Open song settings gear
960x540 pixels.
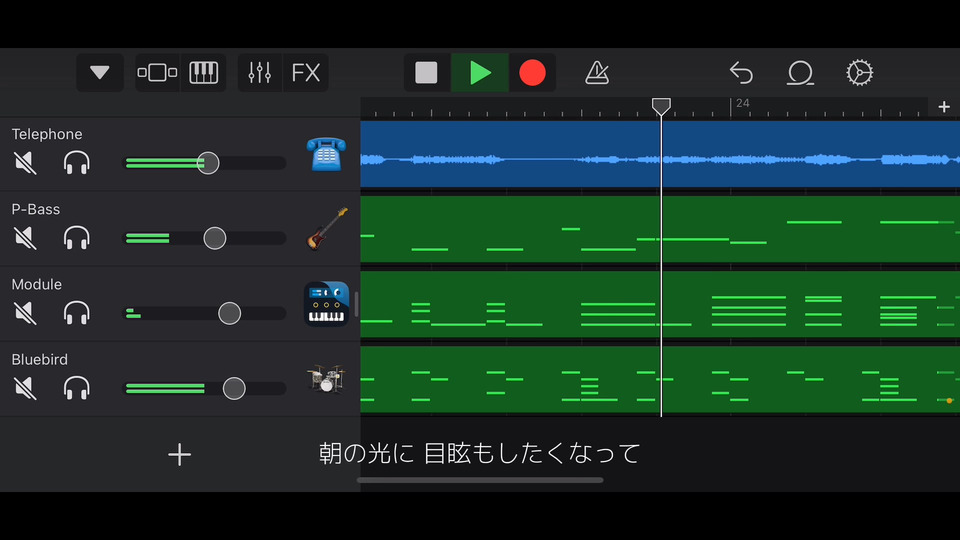click(860, 73)
